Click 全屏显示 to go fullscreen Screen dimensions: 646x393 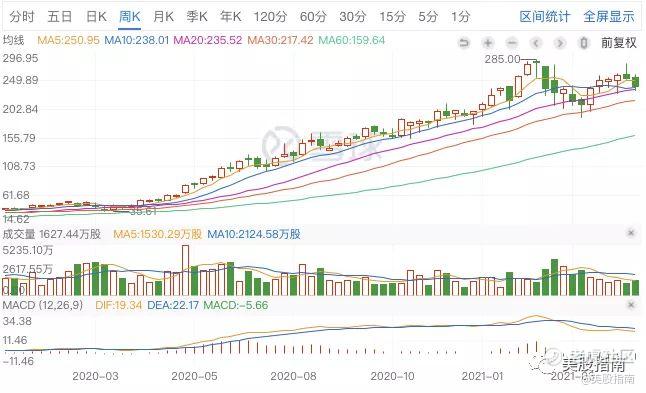(609, 17)
